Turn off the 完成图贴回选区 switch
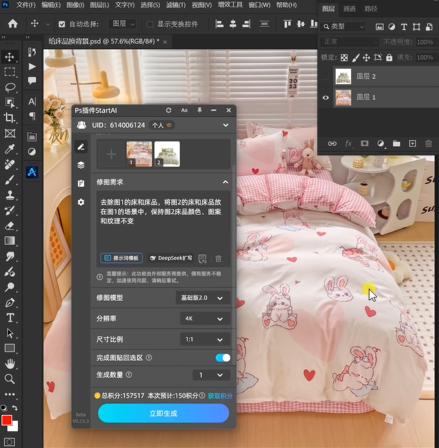Screen dimensions: 439x448 (x=223, y=358)
